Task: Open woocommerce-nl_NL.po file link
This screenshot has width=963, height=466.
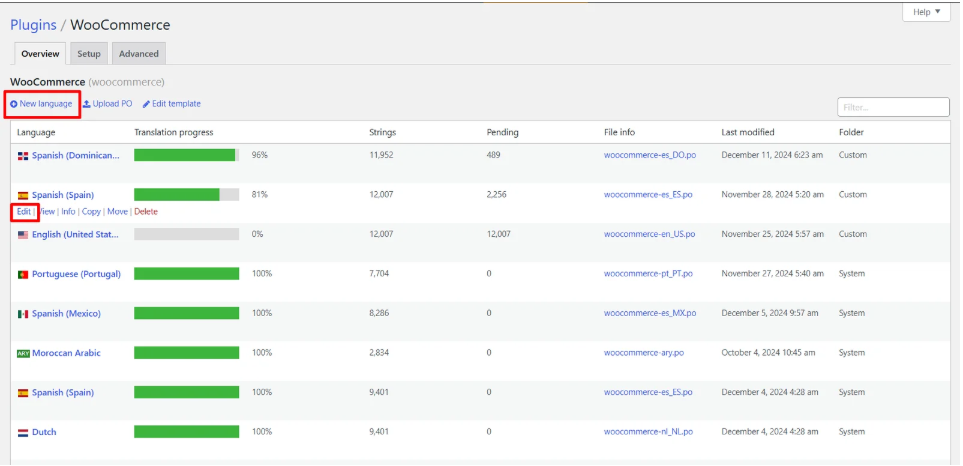Action: [648, 432]
